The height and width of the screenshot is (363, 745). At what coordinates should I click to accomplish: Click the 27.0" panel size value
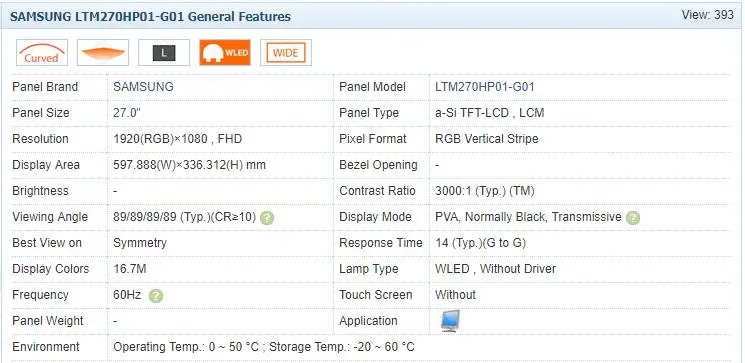click(127, 113)
